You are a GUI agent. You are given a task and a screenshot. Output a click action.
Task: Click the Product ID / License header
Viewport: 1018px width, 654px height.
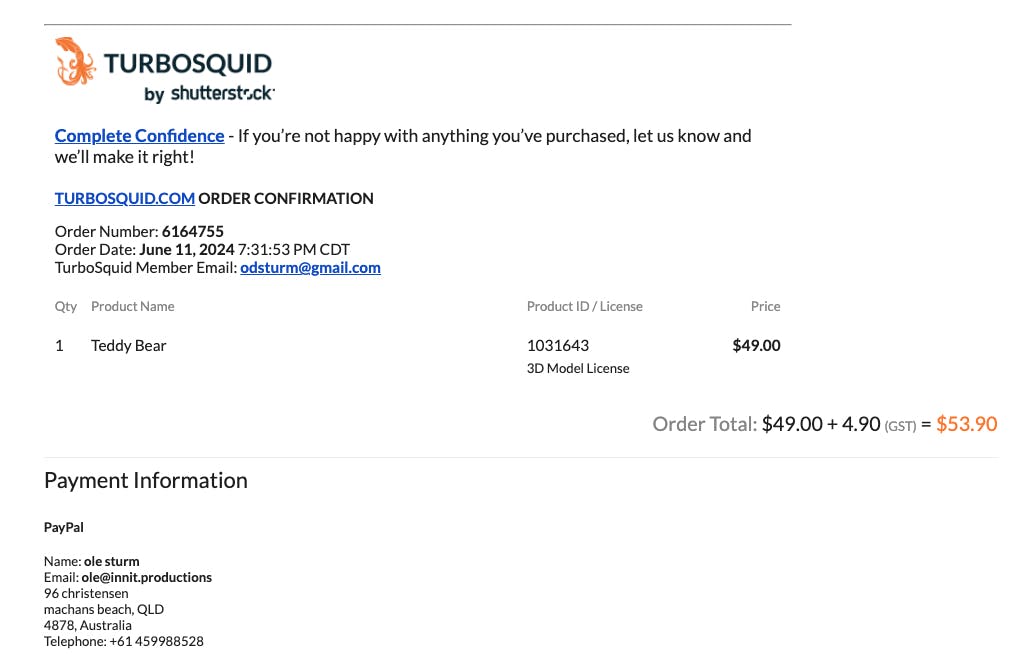[584, 306]
